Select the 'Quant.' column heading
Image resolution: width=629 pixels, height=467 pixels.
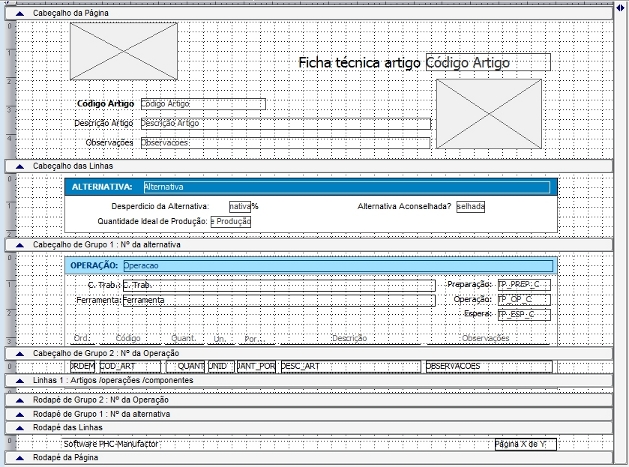184,338
